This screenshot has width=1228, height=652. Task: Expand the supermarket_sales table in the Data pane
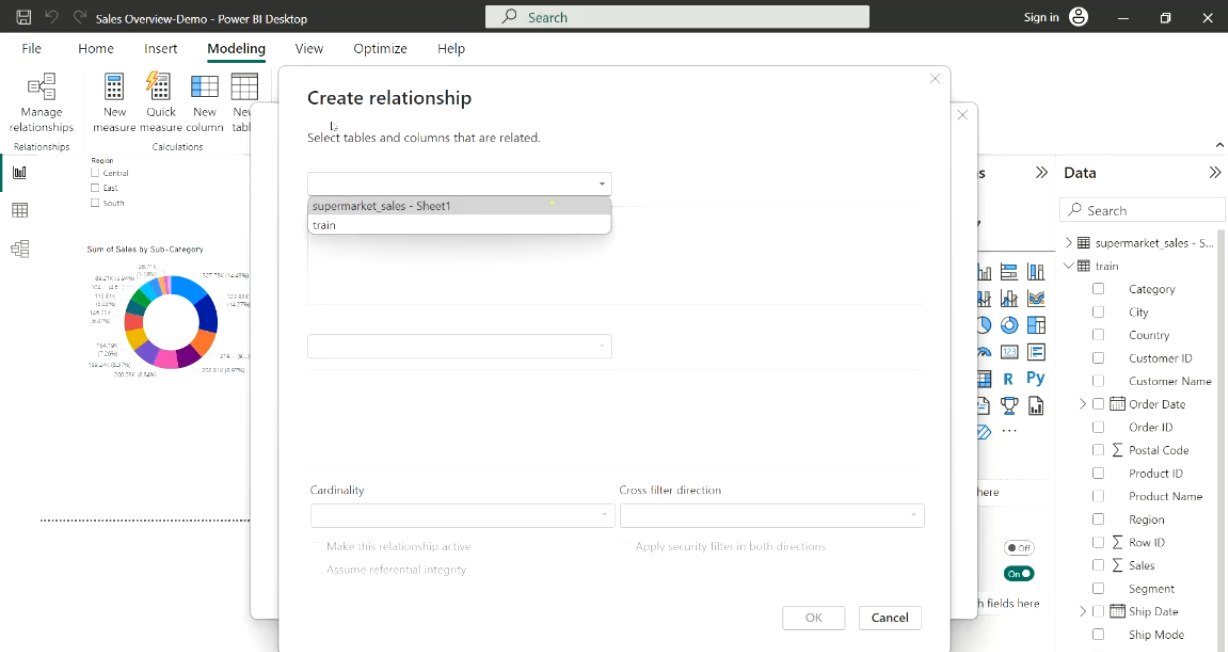pos(1068,243)
